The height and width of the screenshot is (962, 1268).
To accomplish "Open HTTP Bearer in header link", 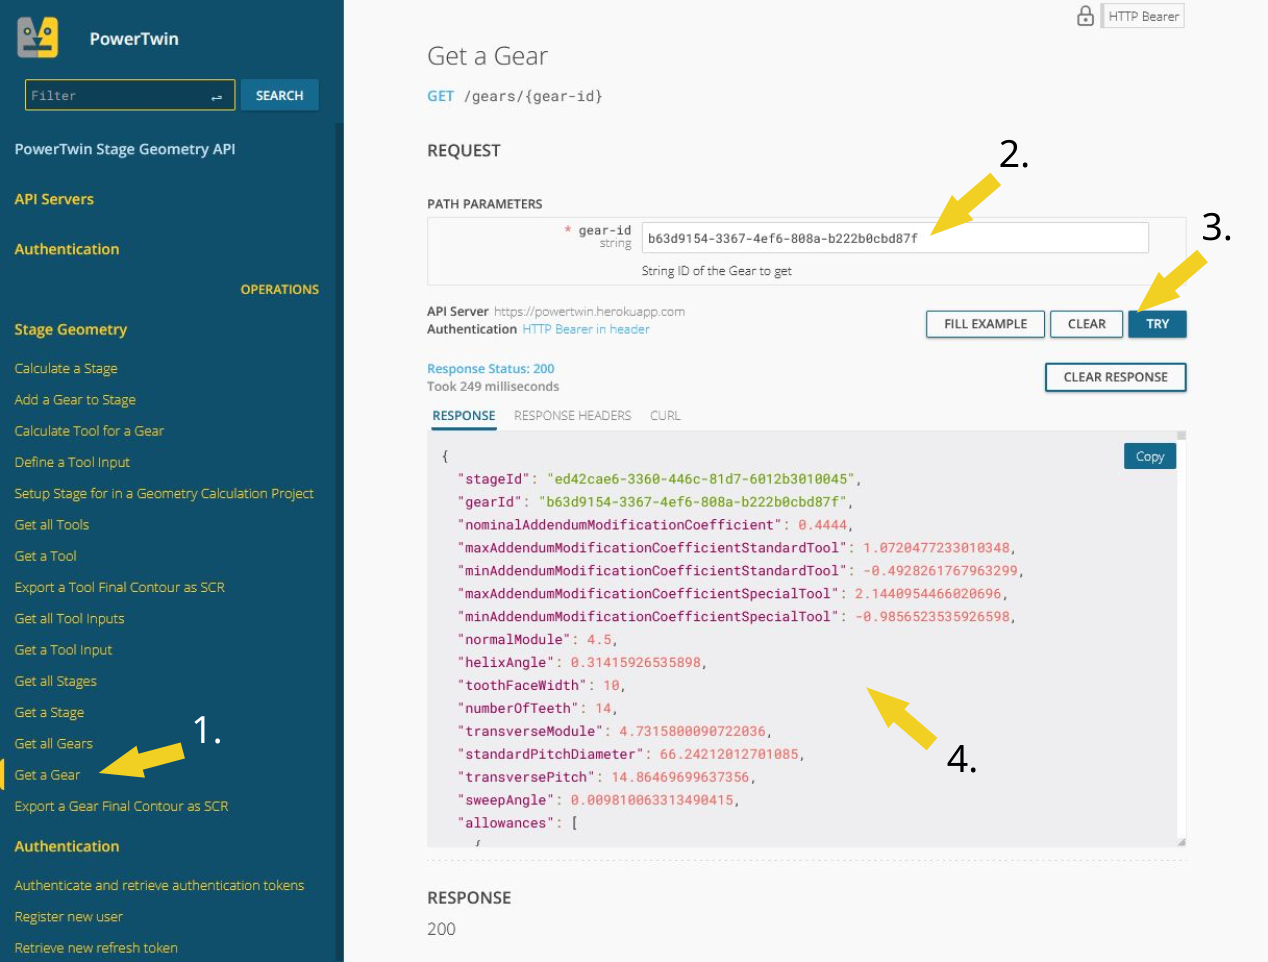I will [x=585, y=329].
